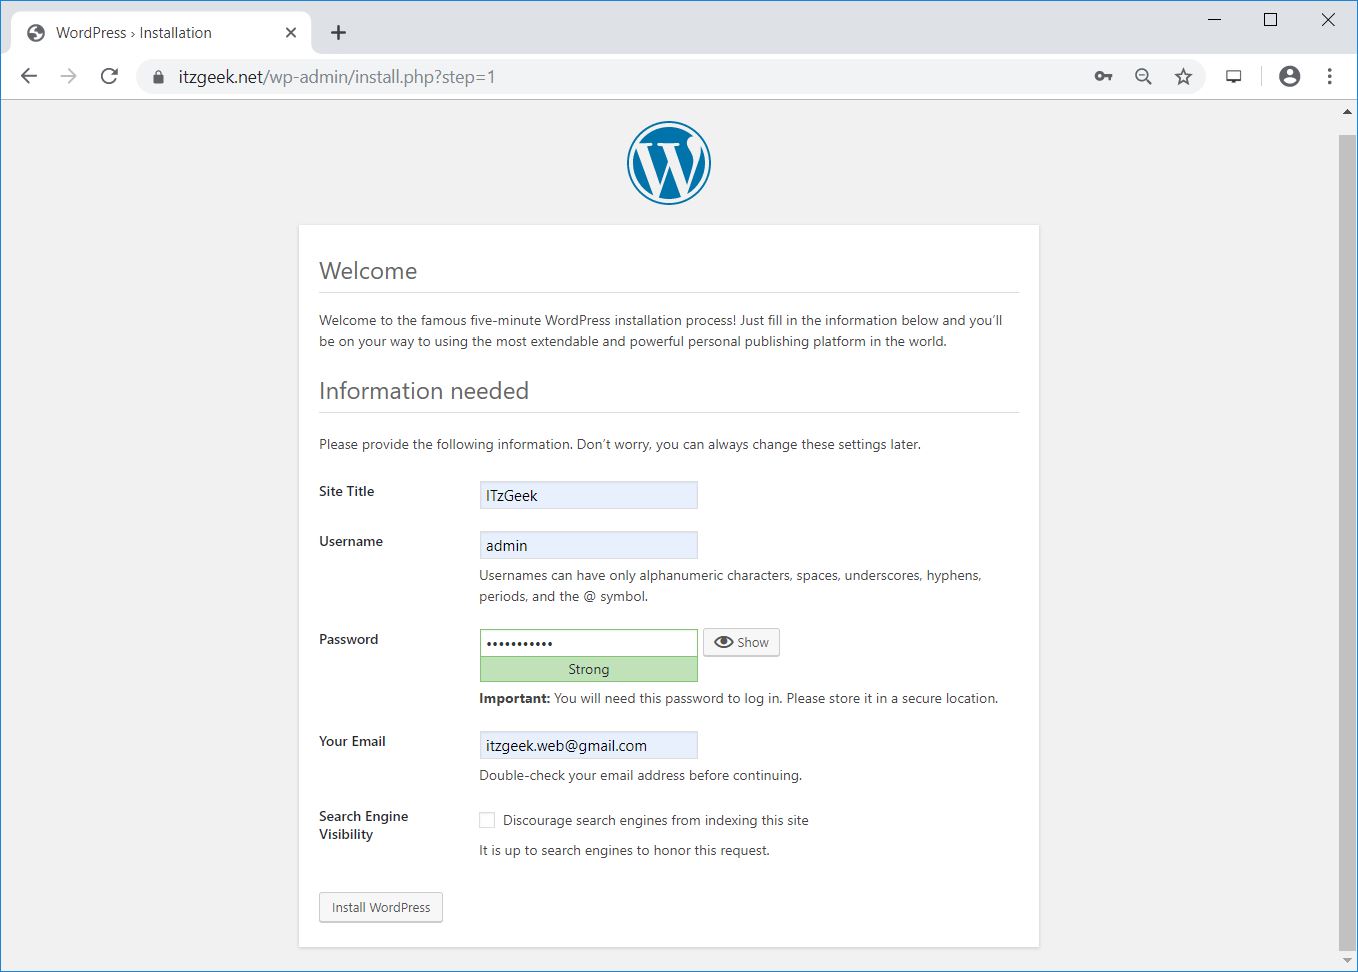Click 'Double-check your email address' hint
Image resolution: width=1358 pixels, height=972 pixels.
pyautogui.click(x=640, y=775)
